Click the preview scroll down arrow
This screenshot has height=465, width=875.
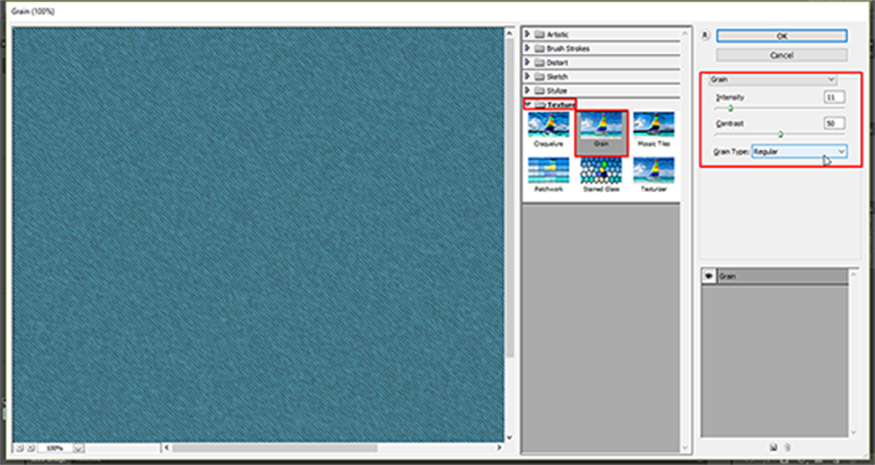pos(509,437)
